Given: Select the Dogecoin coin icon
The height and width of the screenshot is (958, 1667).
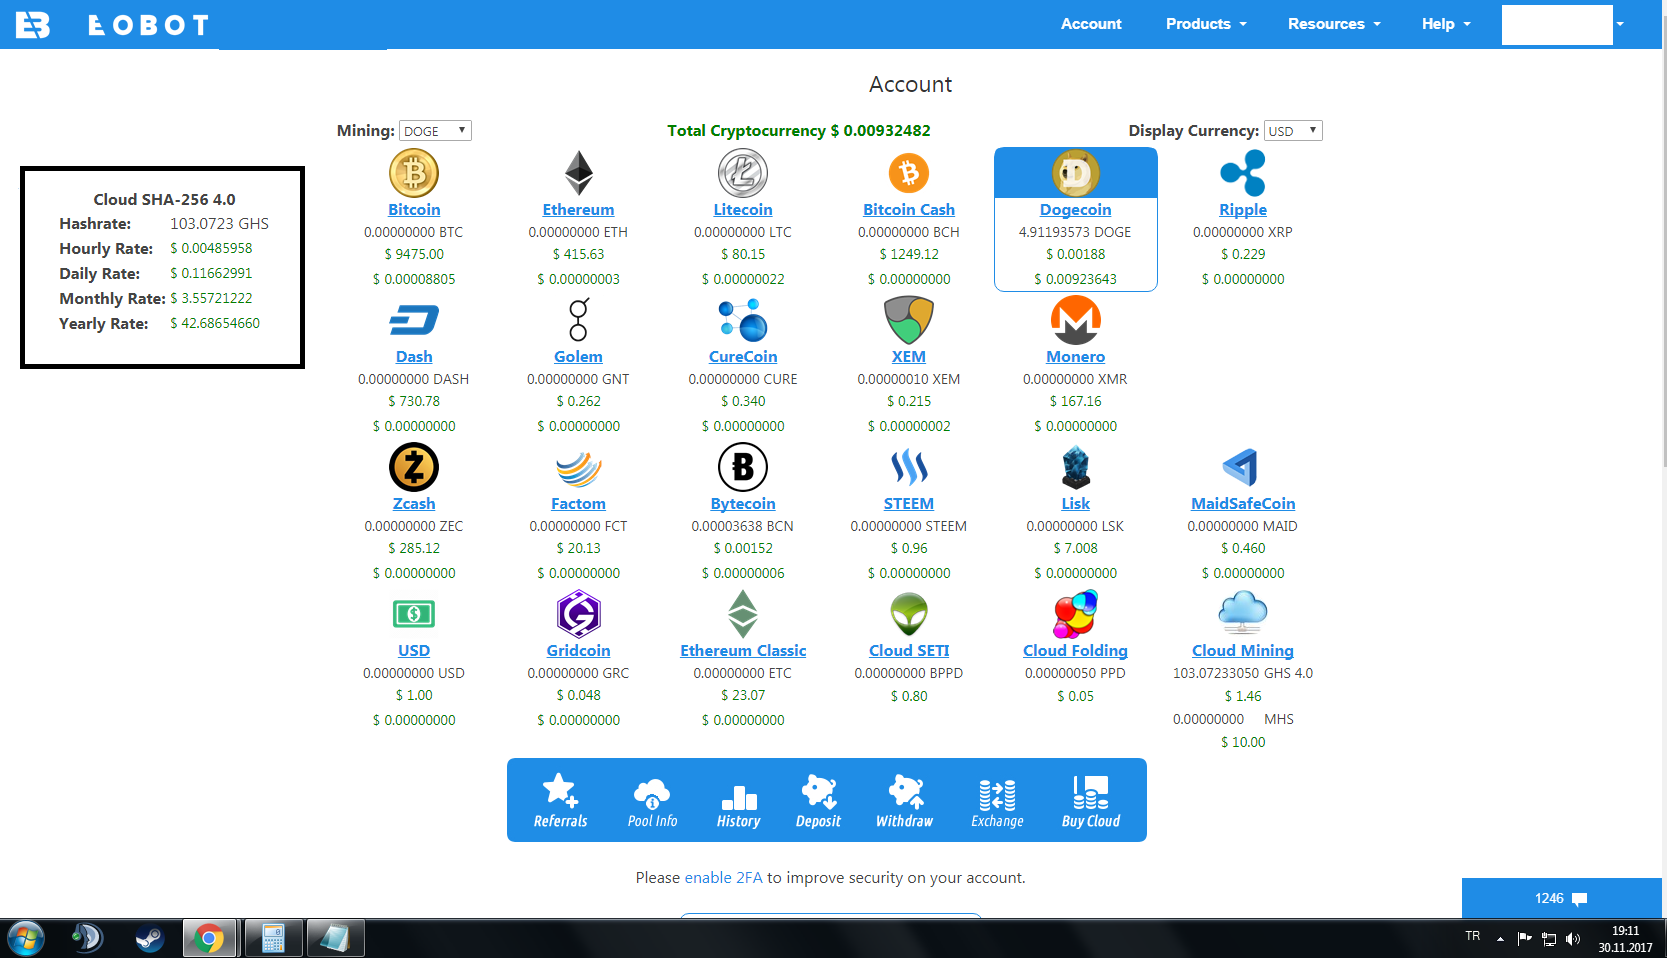Looking at the screenshot, I should coord(1076,173).
